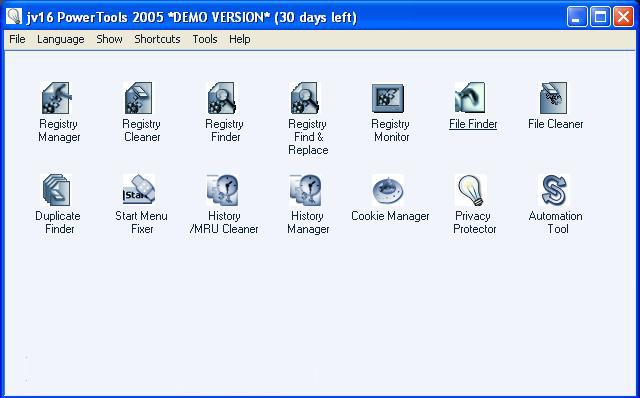Click the History /MRU Cleaner text label
Viewport: 640px width, 398px height.
[x=224, y=222]
